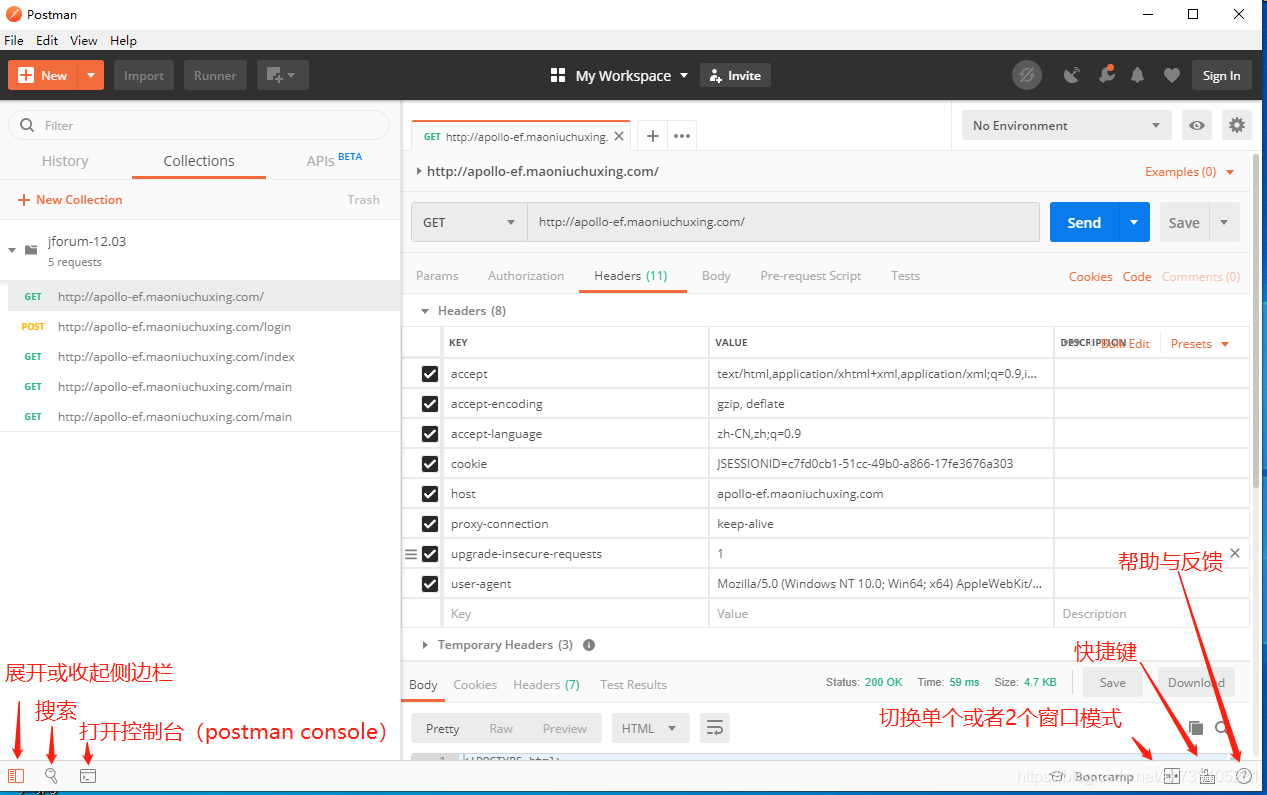Click the blue Send button
This screenshot has width=1267, height=795.
click(1084, 222)
